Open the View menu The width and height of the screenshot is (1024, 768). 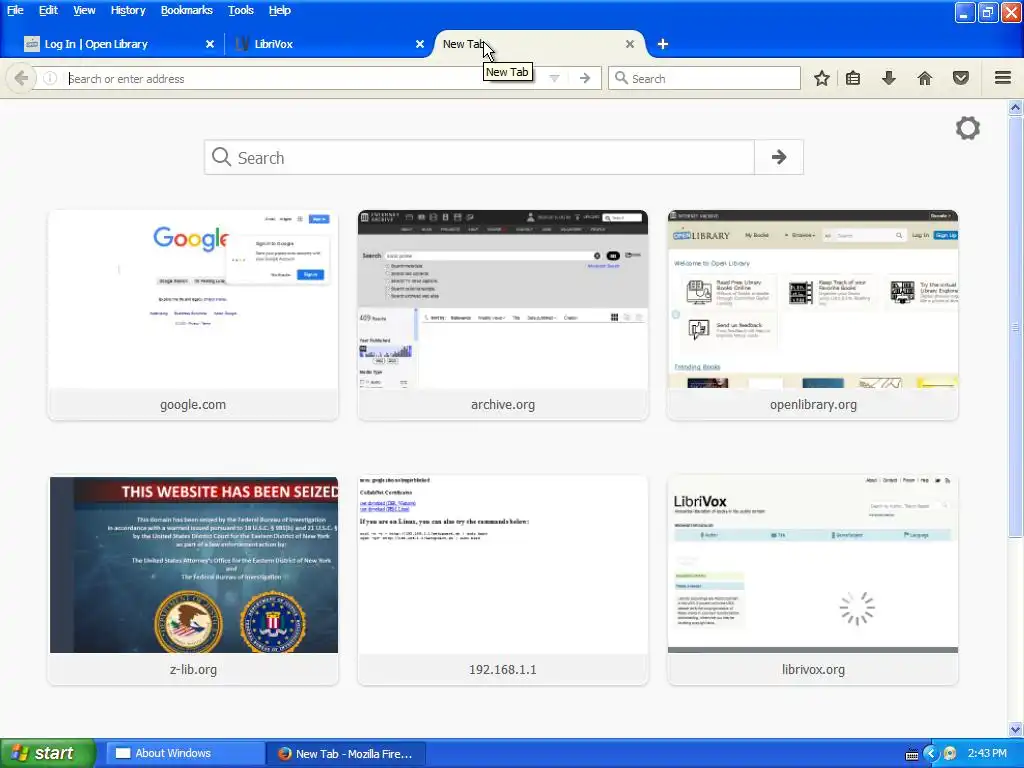(84, 10)
